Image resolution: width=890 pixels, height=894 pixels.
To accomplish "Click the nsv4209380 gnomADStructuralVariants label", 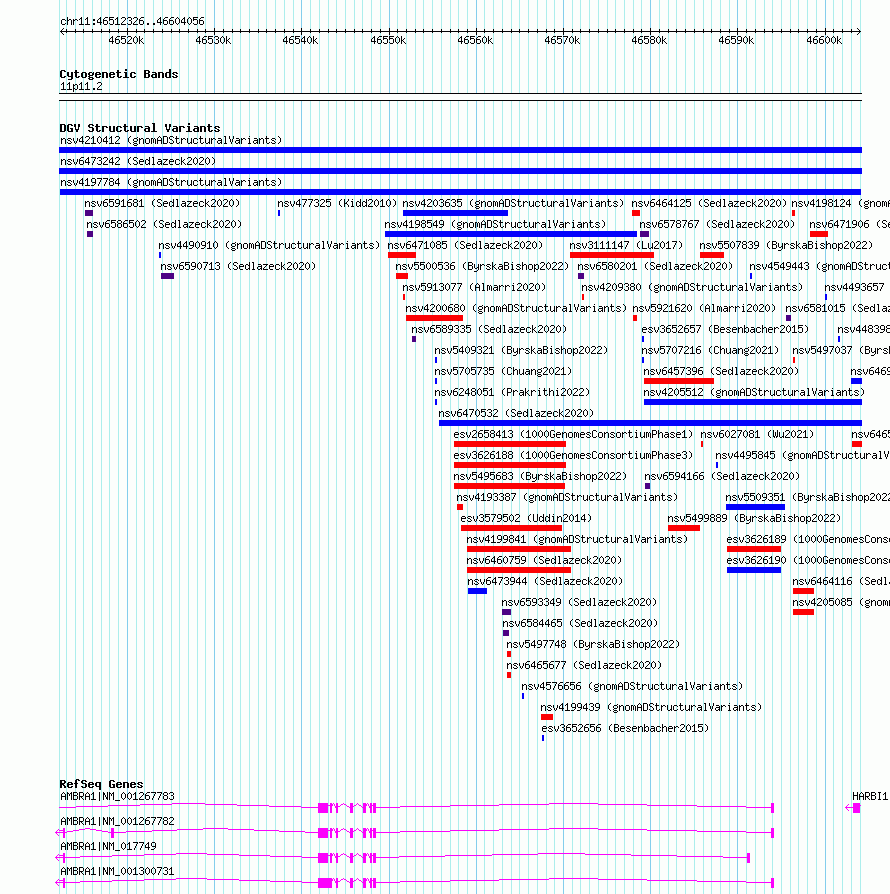I will click(692, 287).
